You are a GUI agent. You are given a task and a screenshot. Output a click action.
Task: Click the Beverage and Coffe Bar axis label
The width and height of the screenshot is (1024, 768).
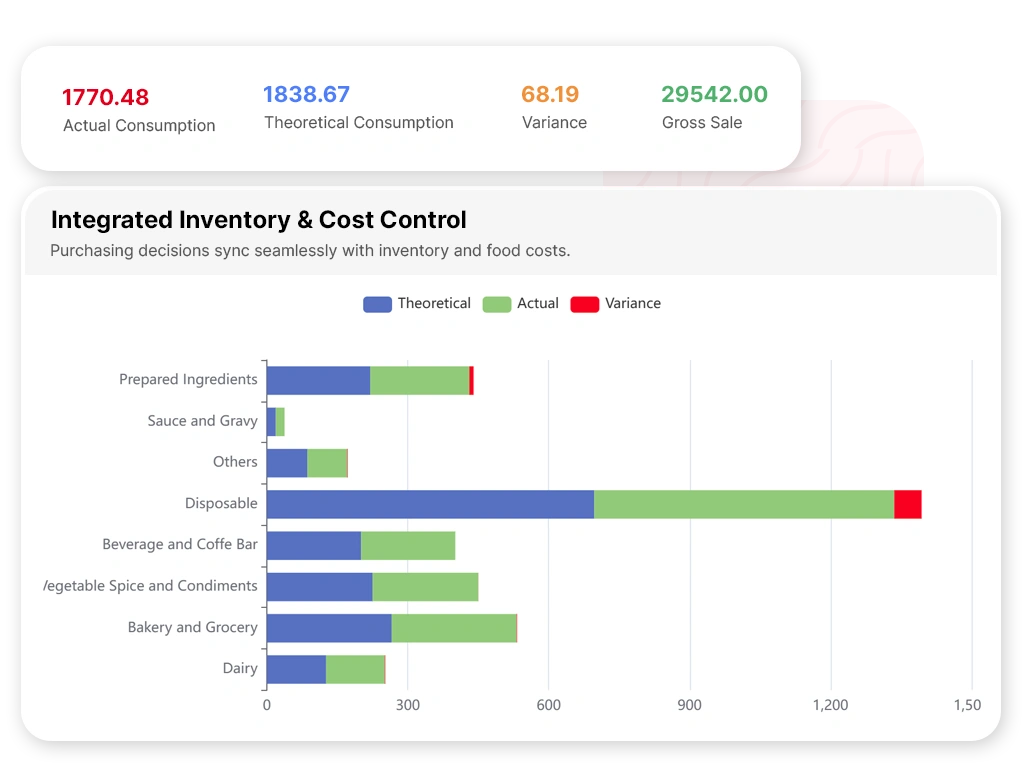(180, 545)
